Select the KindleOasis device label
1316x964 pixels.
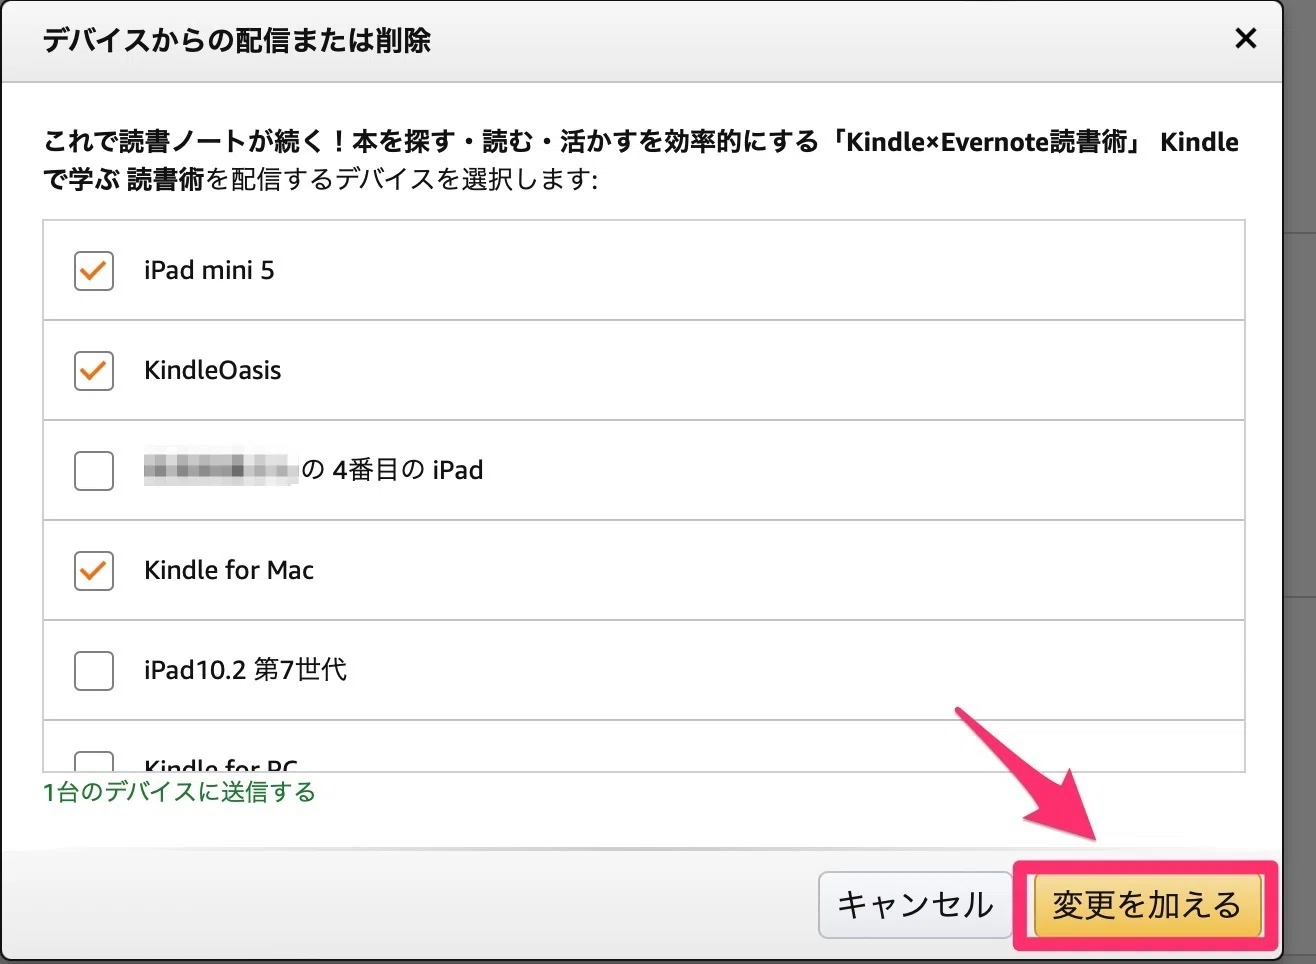click(x=213, y=370)
